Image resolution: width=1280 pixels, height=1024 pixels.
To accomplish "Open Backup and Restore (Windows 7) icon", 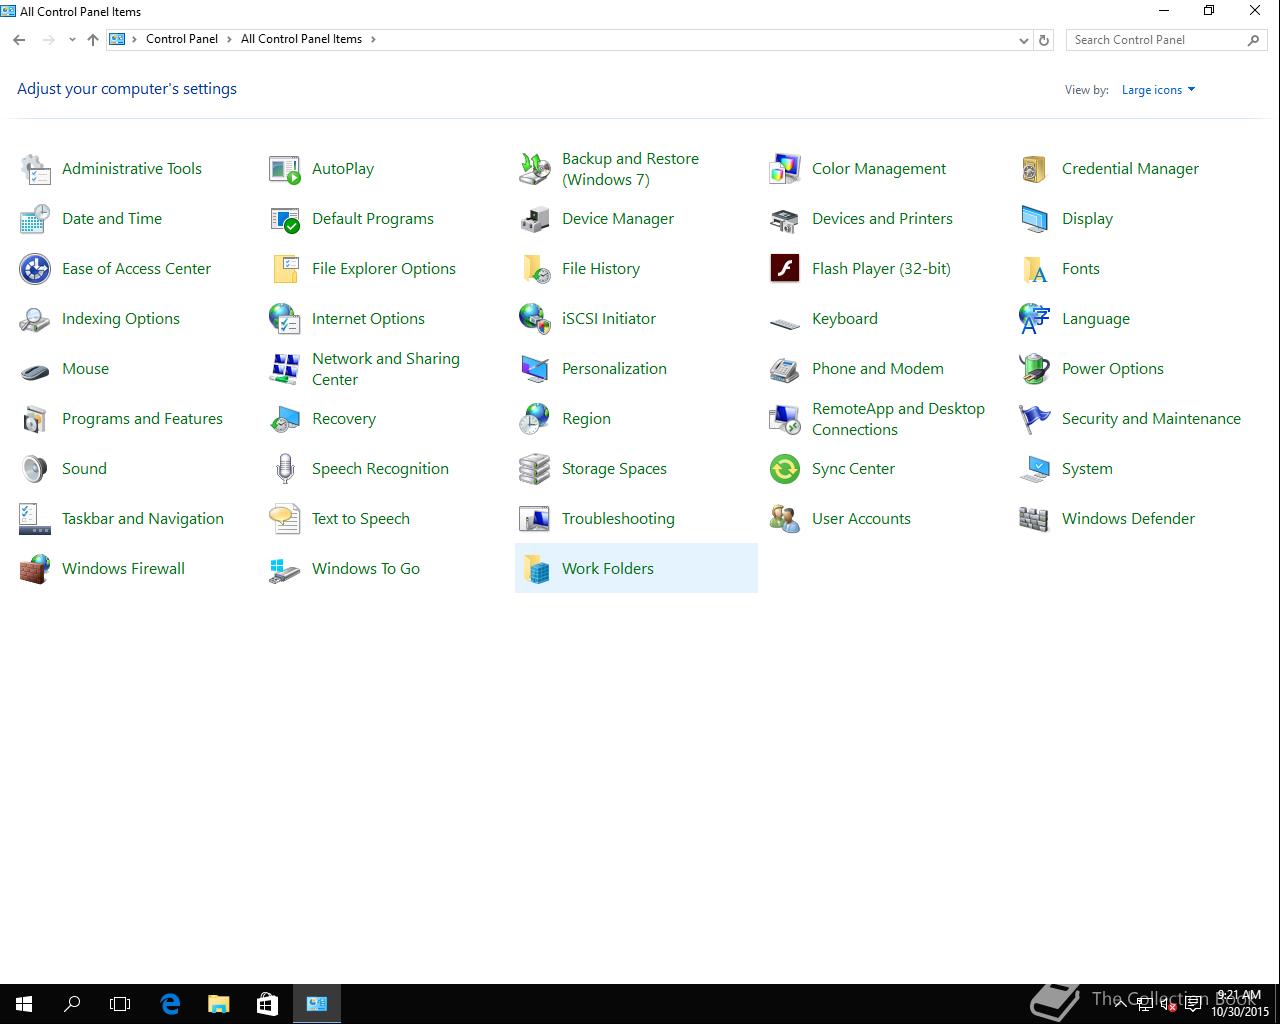I will coord(535,169).
